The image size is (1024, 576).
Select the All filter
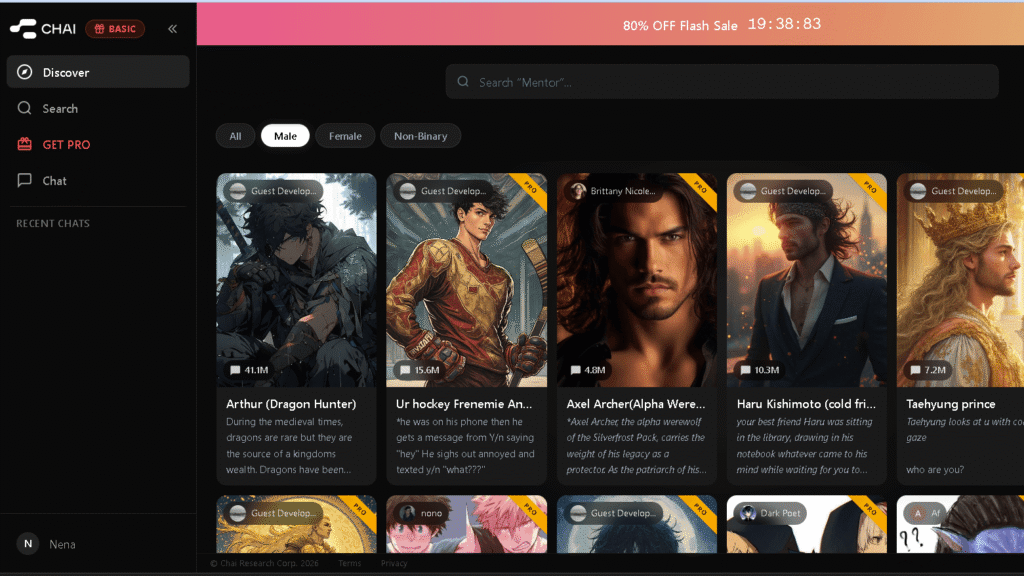tap(235, 136)
